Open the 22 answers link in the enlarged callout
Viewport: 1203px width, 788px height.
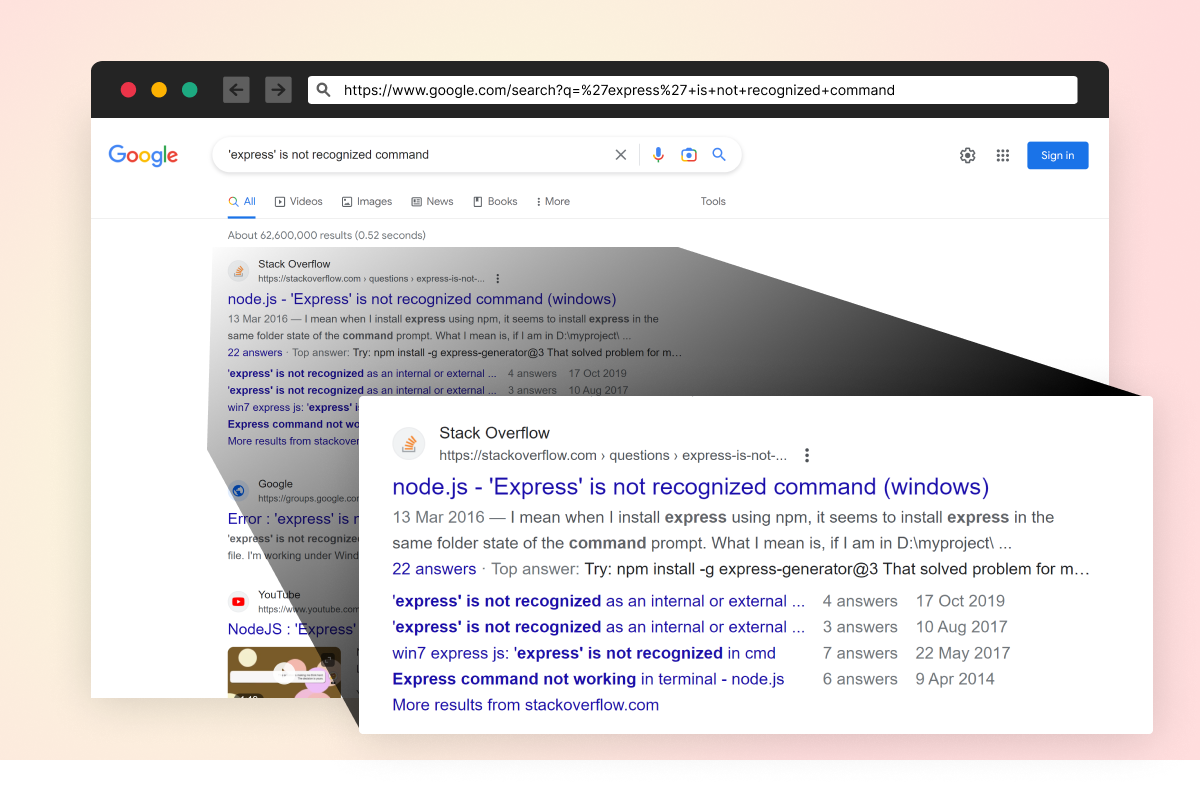click(x=434, y=569)
